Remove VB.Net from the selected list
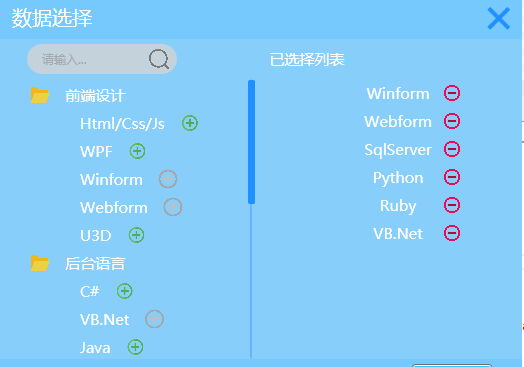The width and height of the screenshot is (524, 367). (x=452, y=233)
